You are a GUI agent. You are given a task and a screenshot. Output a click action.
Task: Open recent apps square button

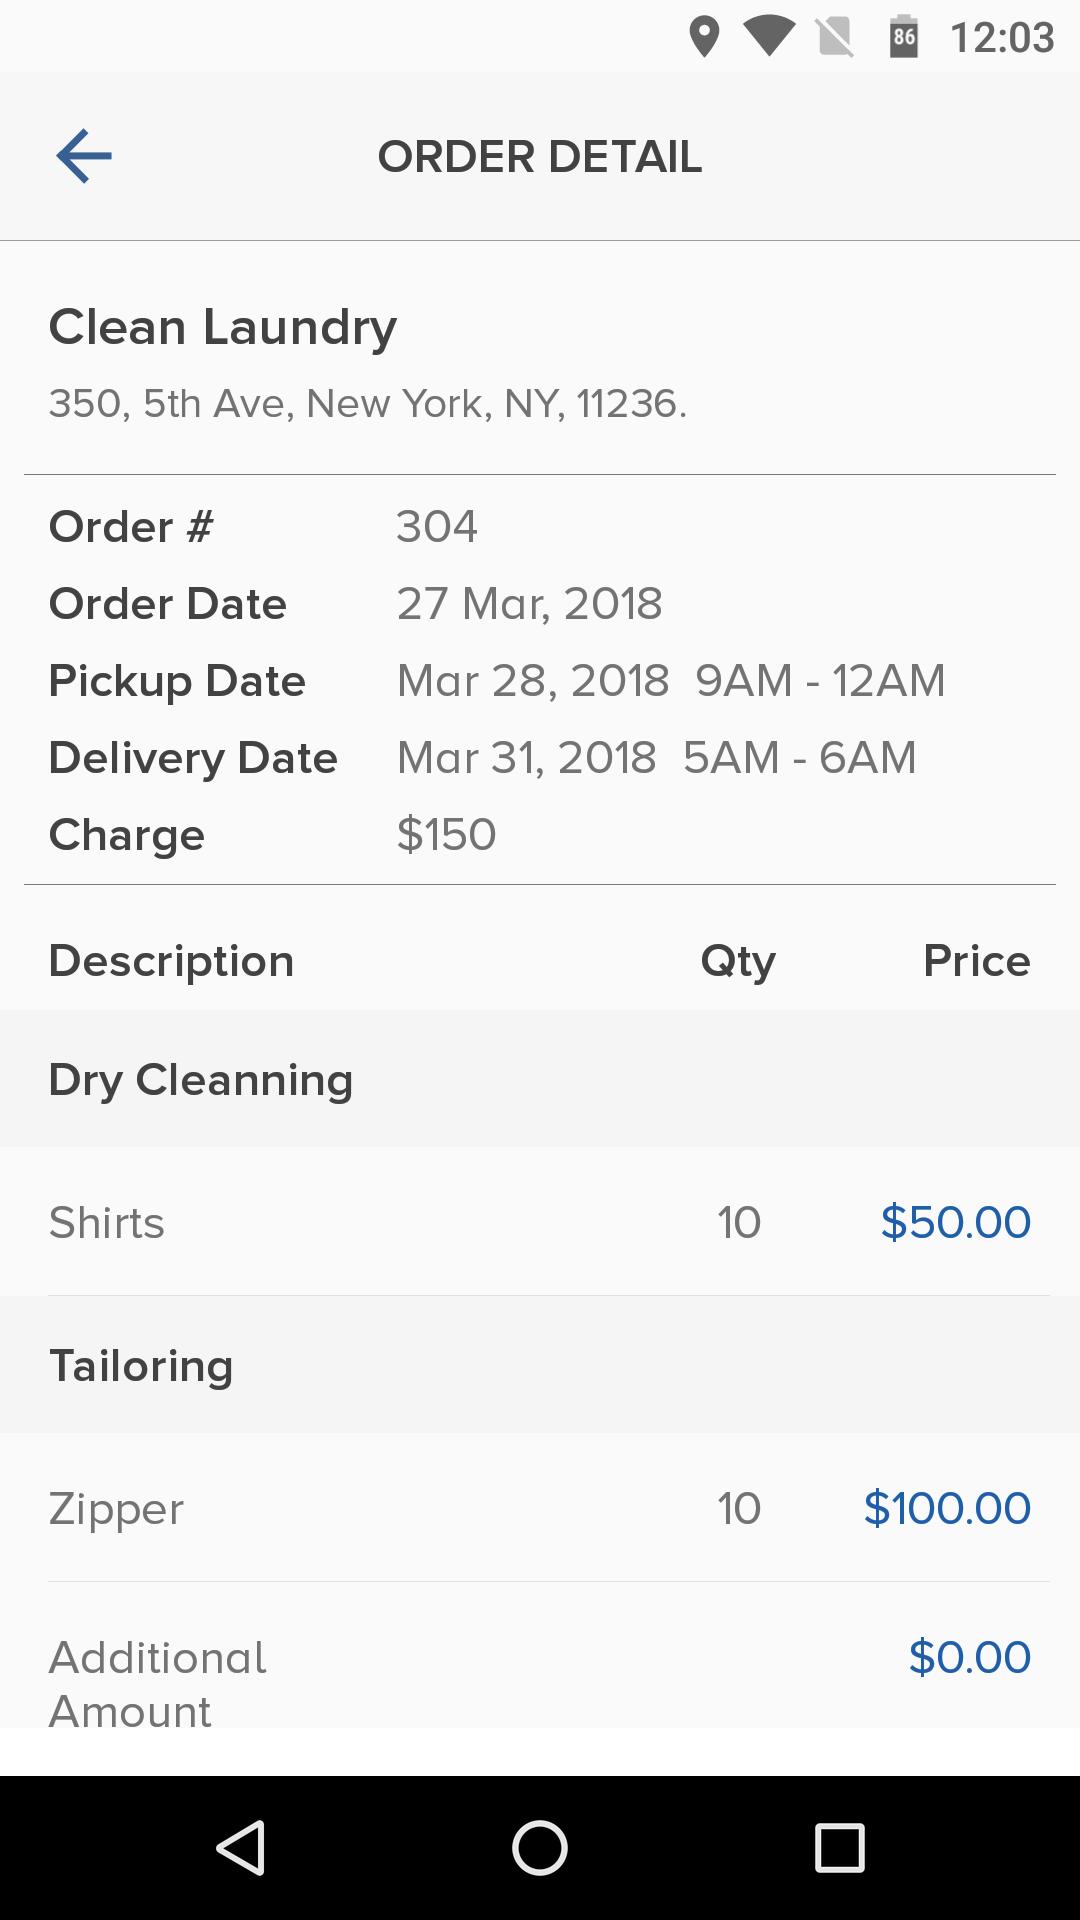(839, 1847)
